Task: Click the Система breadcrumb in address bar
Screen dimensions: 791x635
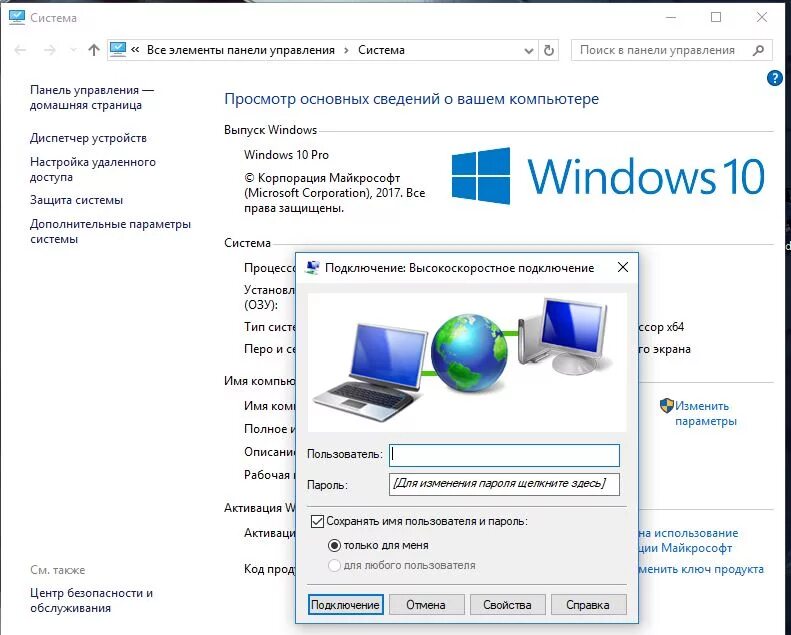Action: [381, 50]
